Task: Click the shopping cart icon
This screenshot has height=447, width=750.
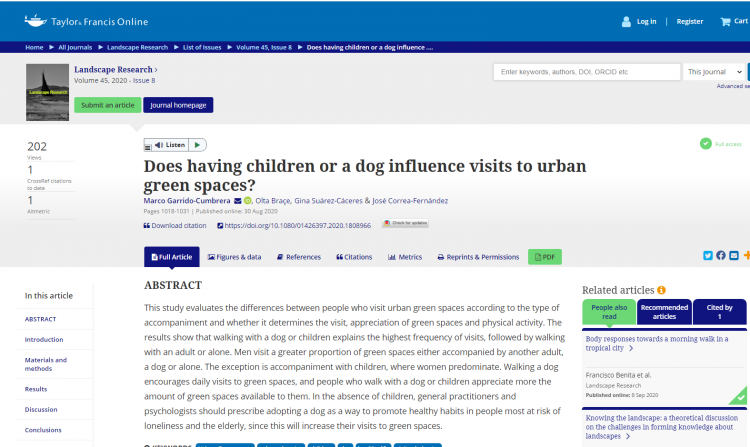Action: click(x=725, y=21)
